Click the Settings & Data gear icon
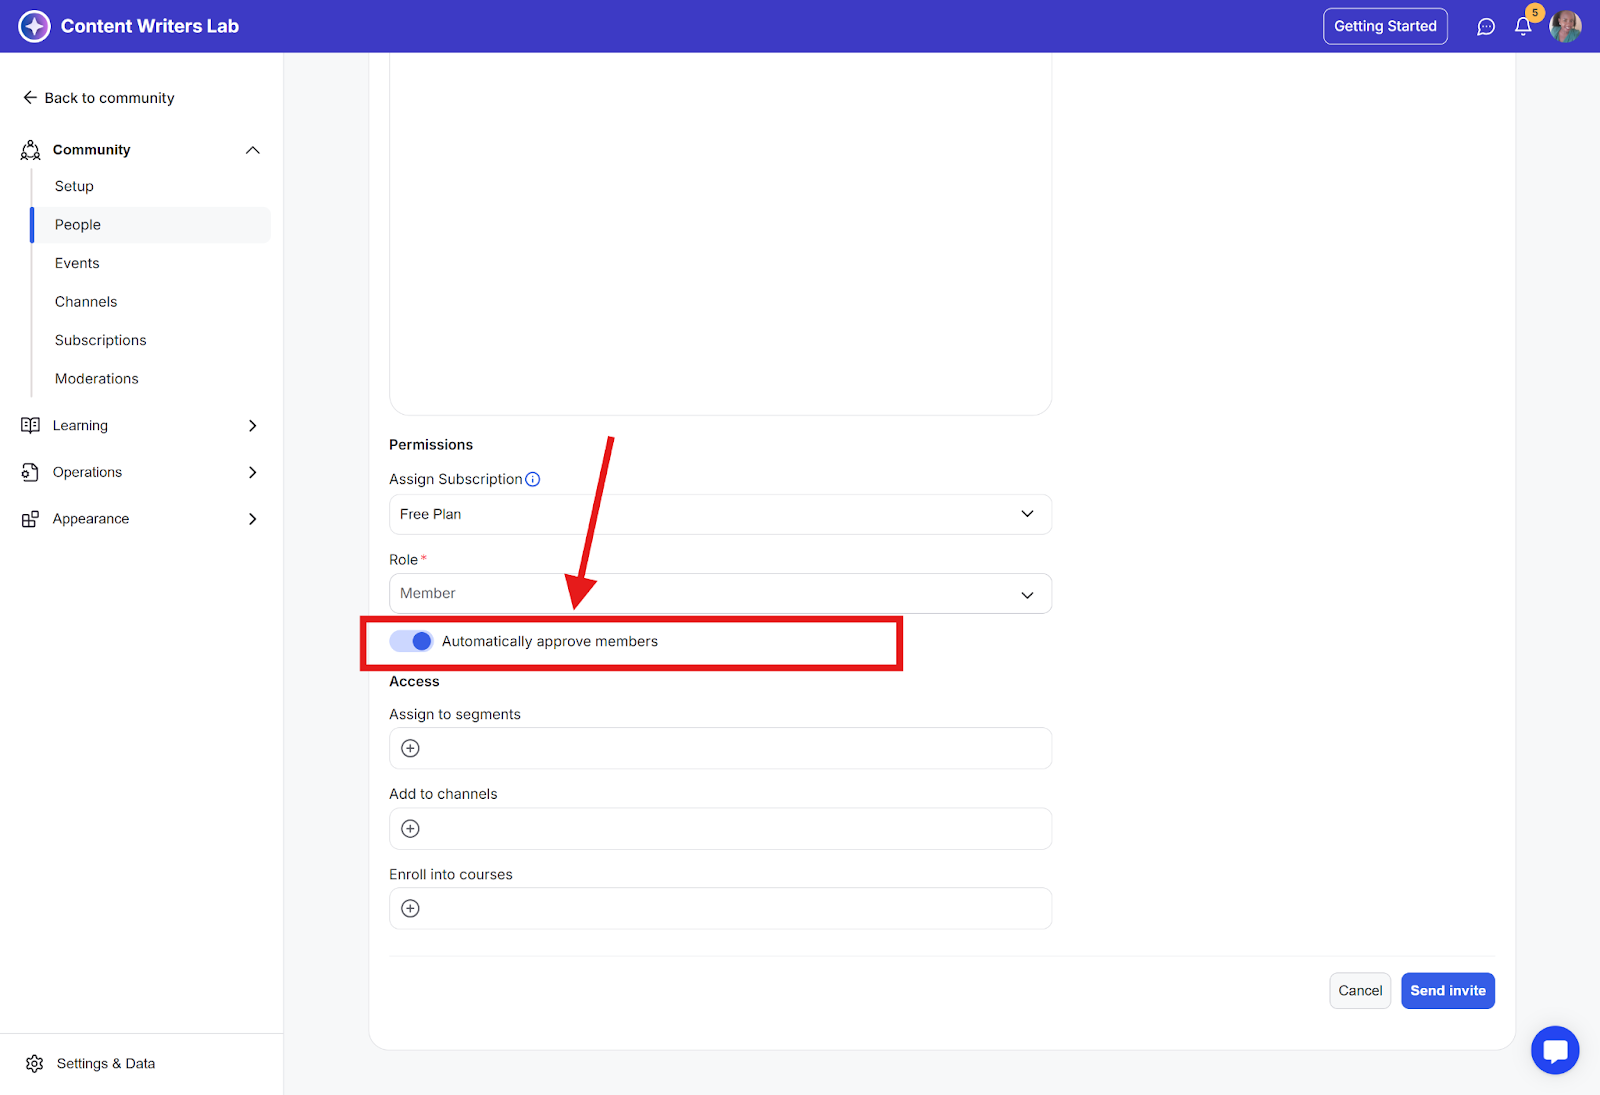The width and height of the screenshot is (1600, 1095). [x=35, y=1063]
